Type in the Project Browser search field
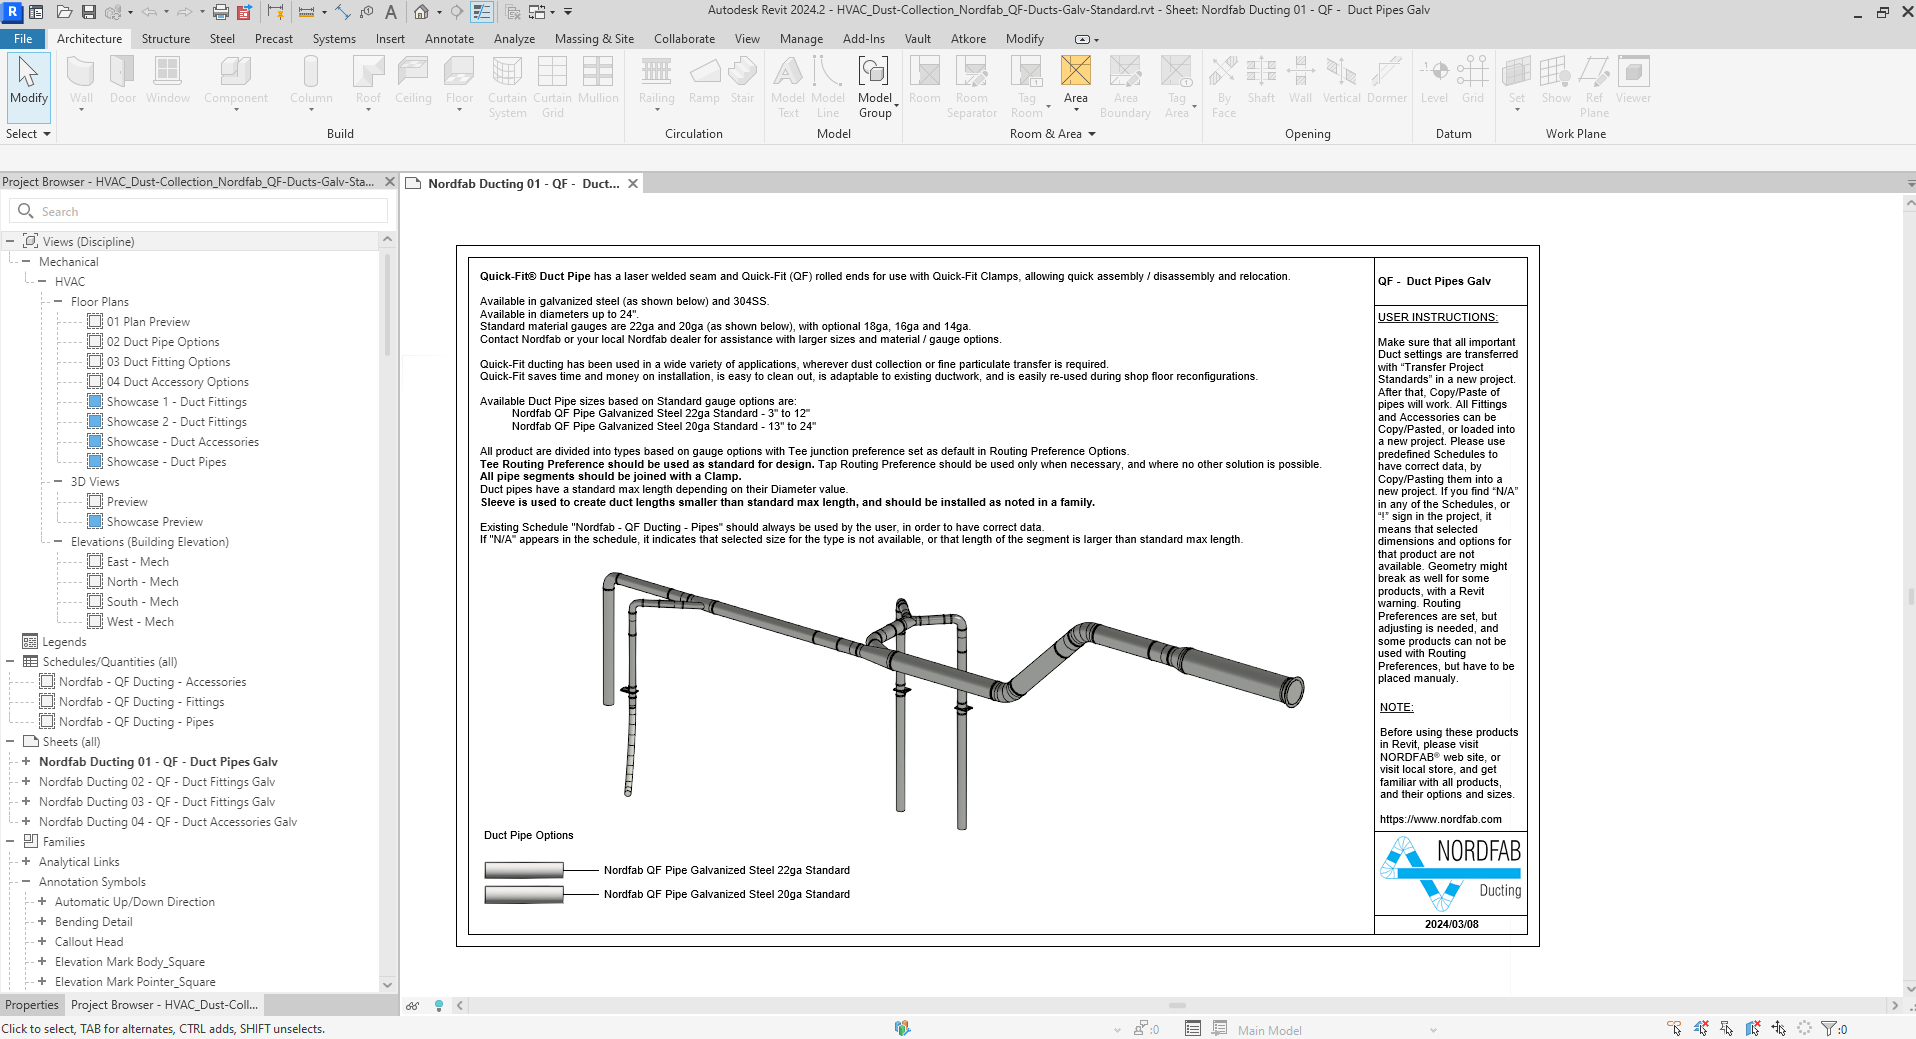 (200, 211)
